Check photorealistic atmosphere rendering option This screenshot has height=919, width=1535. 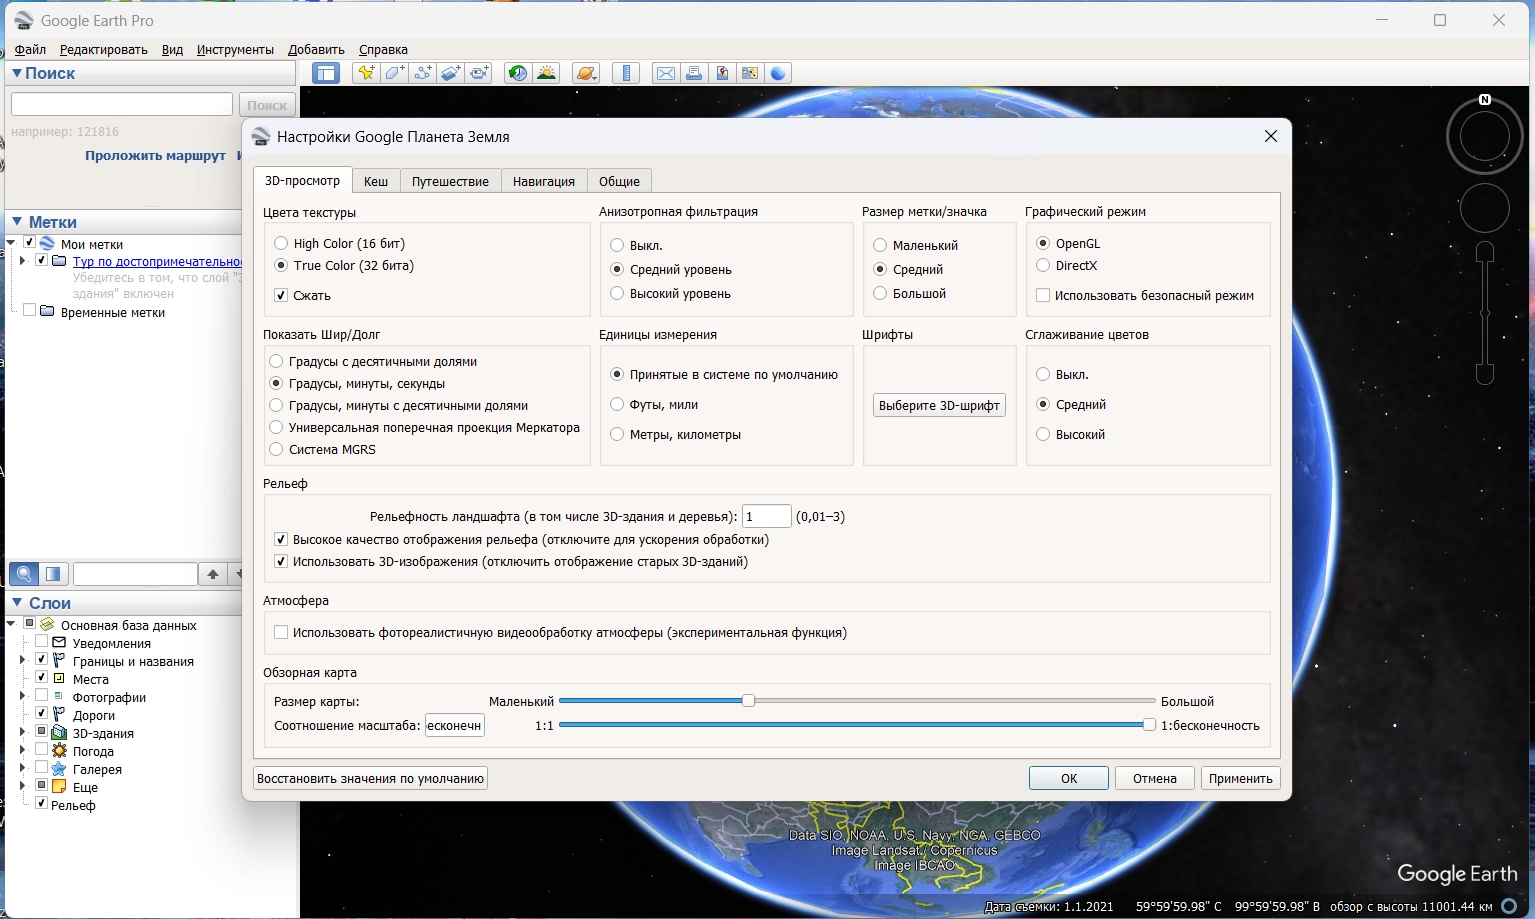point(281,632)
